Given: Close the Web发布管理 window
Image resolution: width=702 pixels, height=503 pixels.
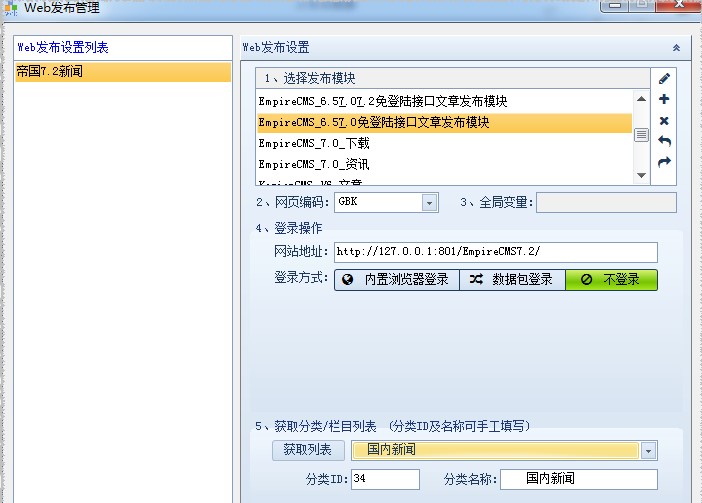Looking at the screenshot, I should pos(678,5).
